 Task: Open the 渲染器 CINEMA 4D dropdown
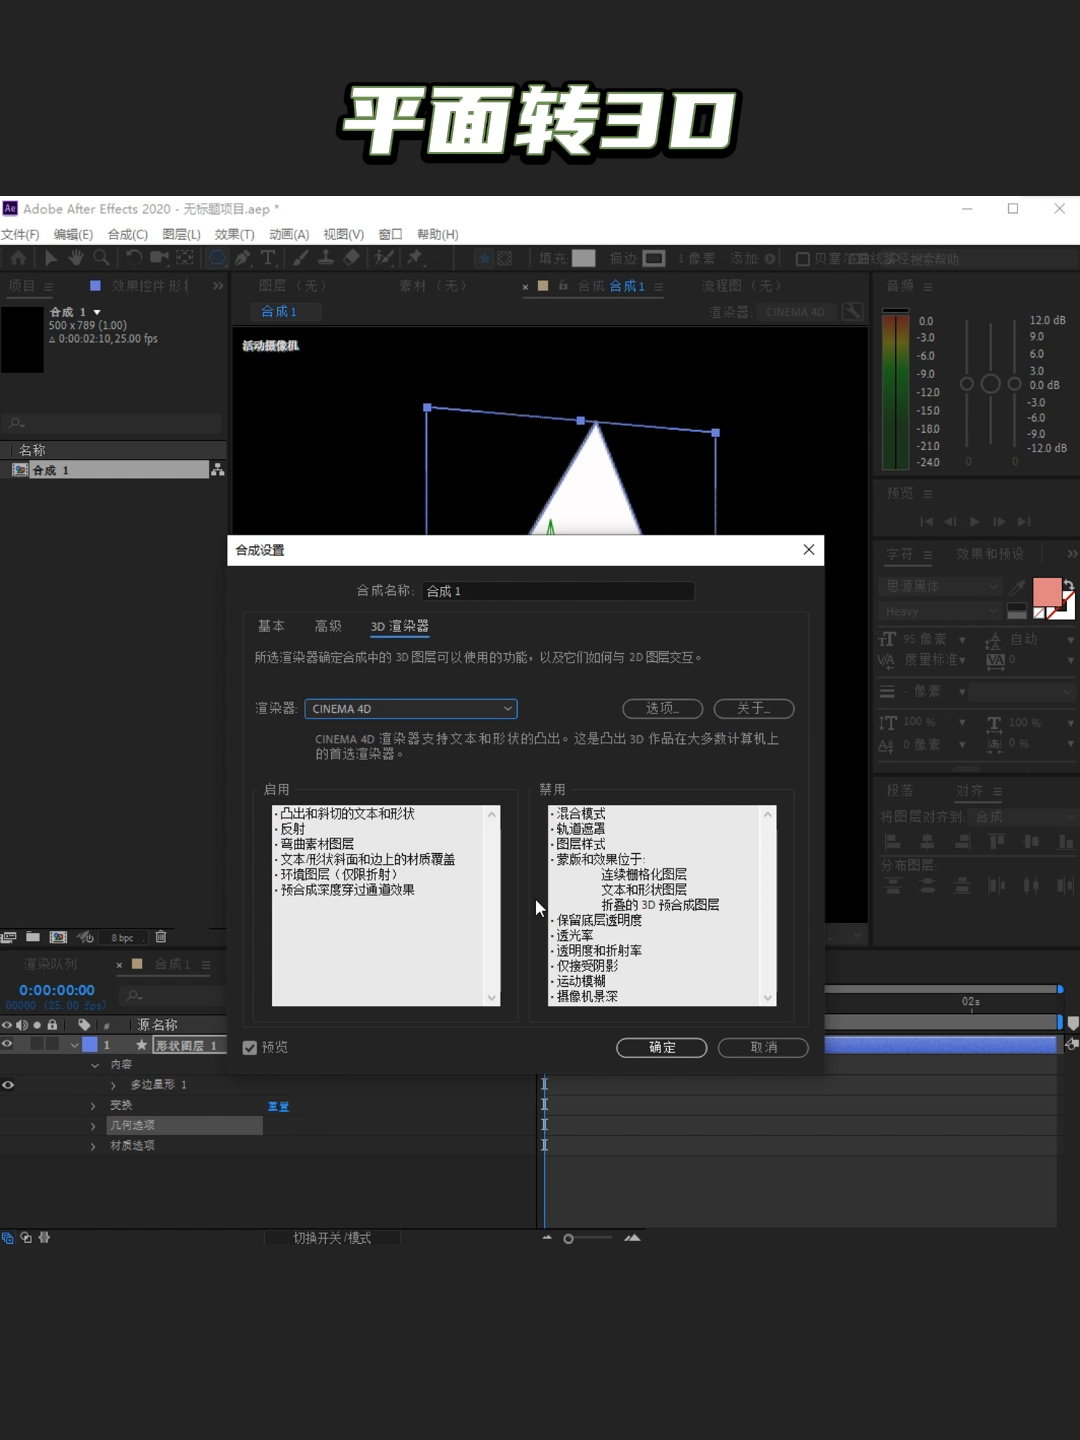[x=411, y=709]
